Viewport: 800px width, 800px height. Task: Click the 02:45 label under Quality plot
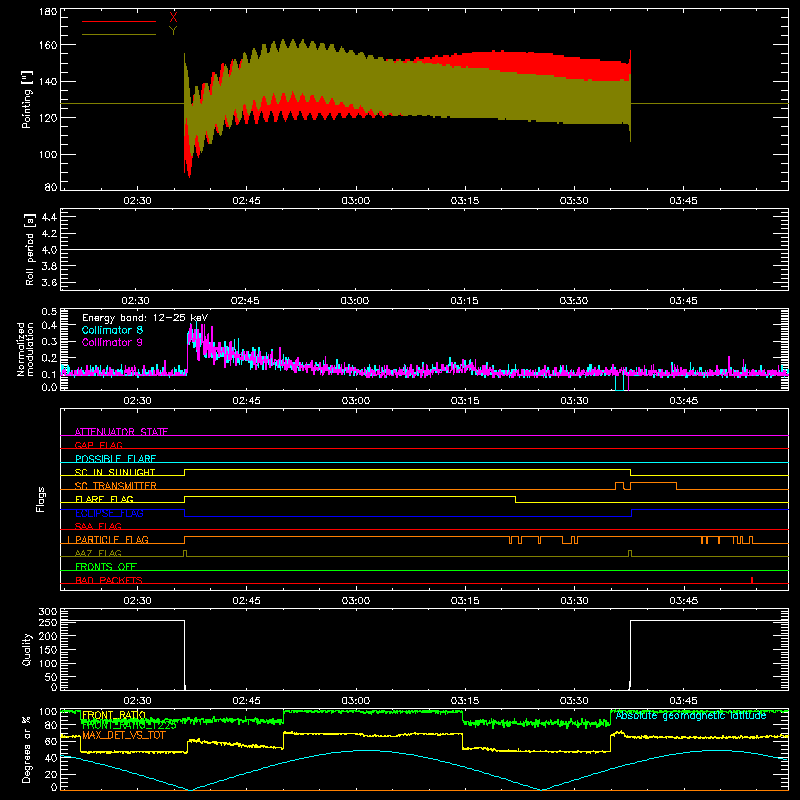246,701
